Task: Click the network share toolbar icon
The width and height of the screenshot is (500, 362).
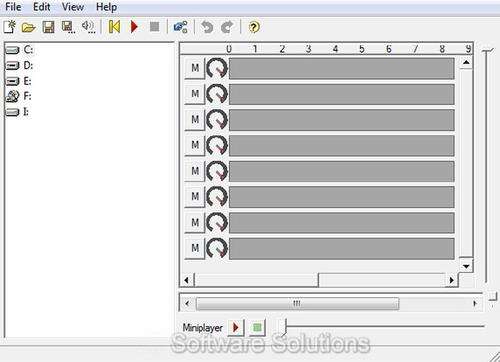Action: tap(181, 27)
